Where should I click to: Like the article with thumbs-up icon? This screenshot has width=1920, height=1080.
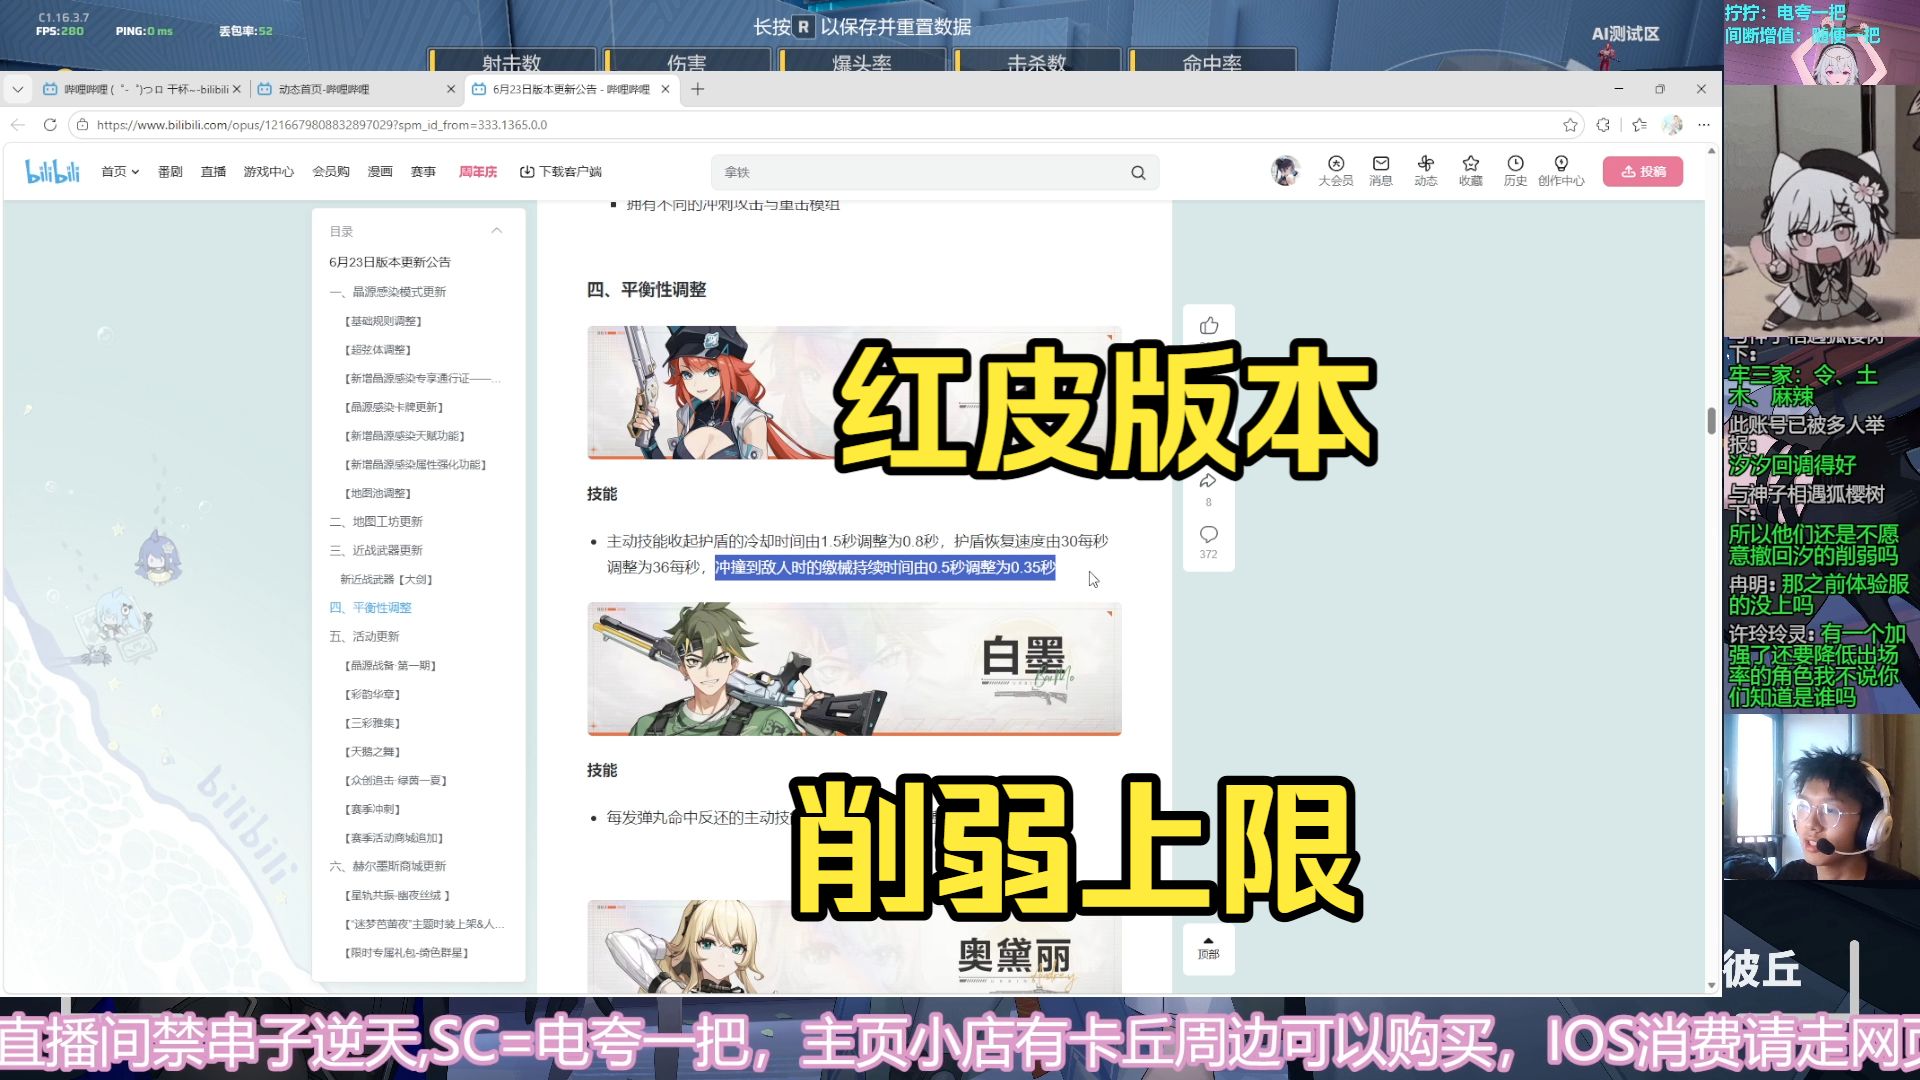point(1209,326)
